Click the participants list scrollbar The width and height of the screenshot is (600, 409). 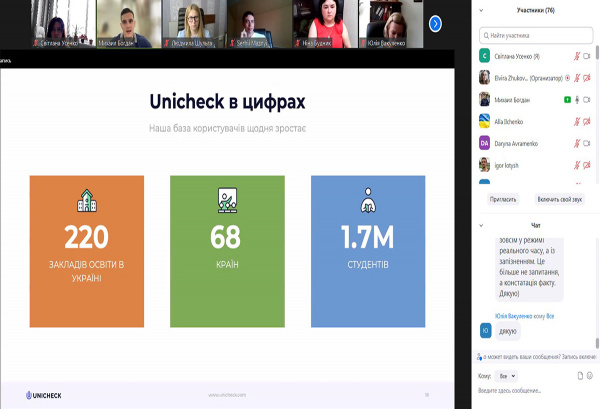597,52
